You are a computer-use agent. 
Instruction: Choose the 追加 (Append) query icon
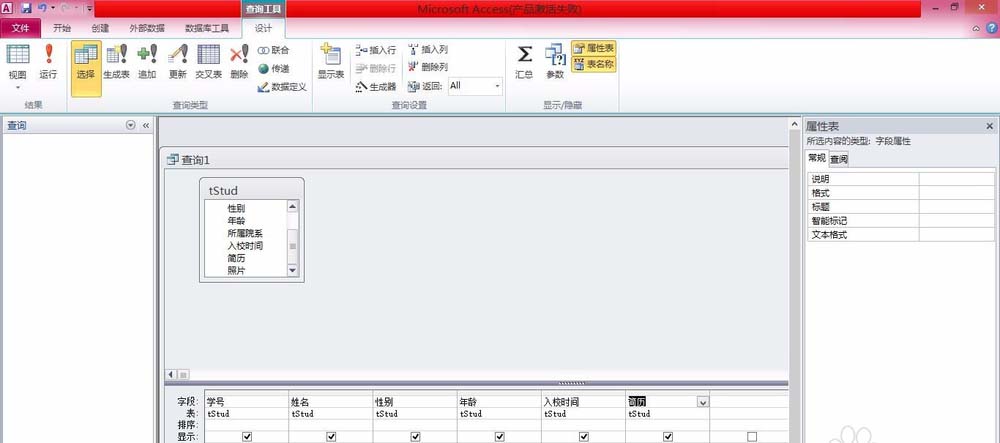click(147, 54)
